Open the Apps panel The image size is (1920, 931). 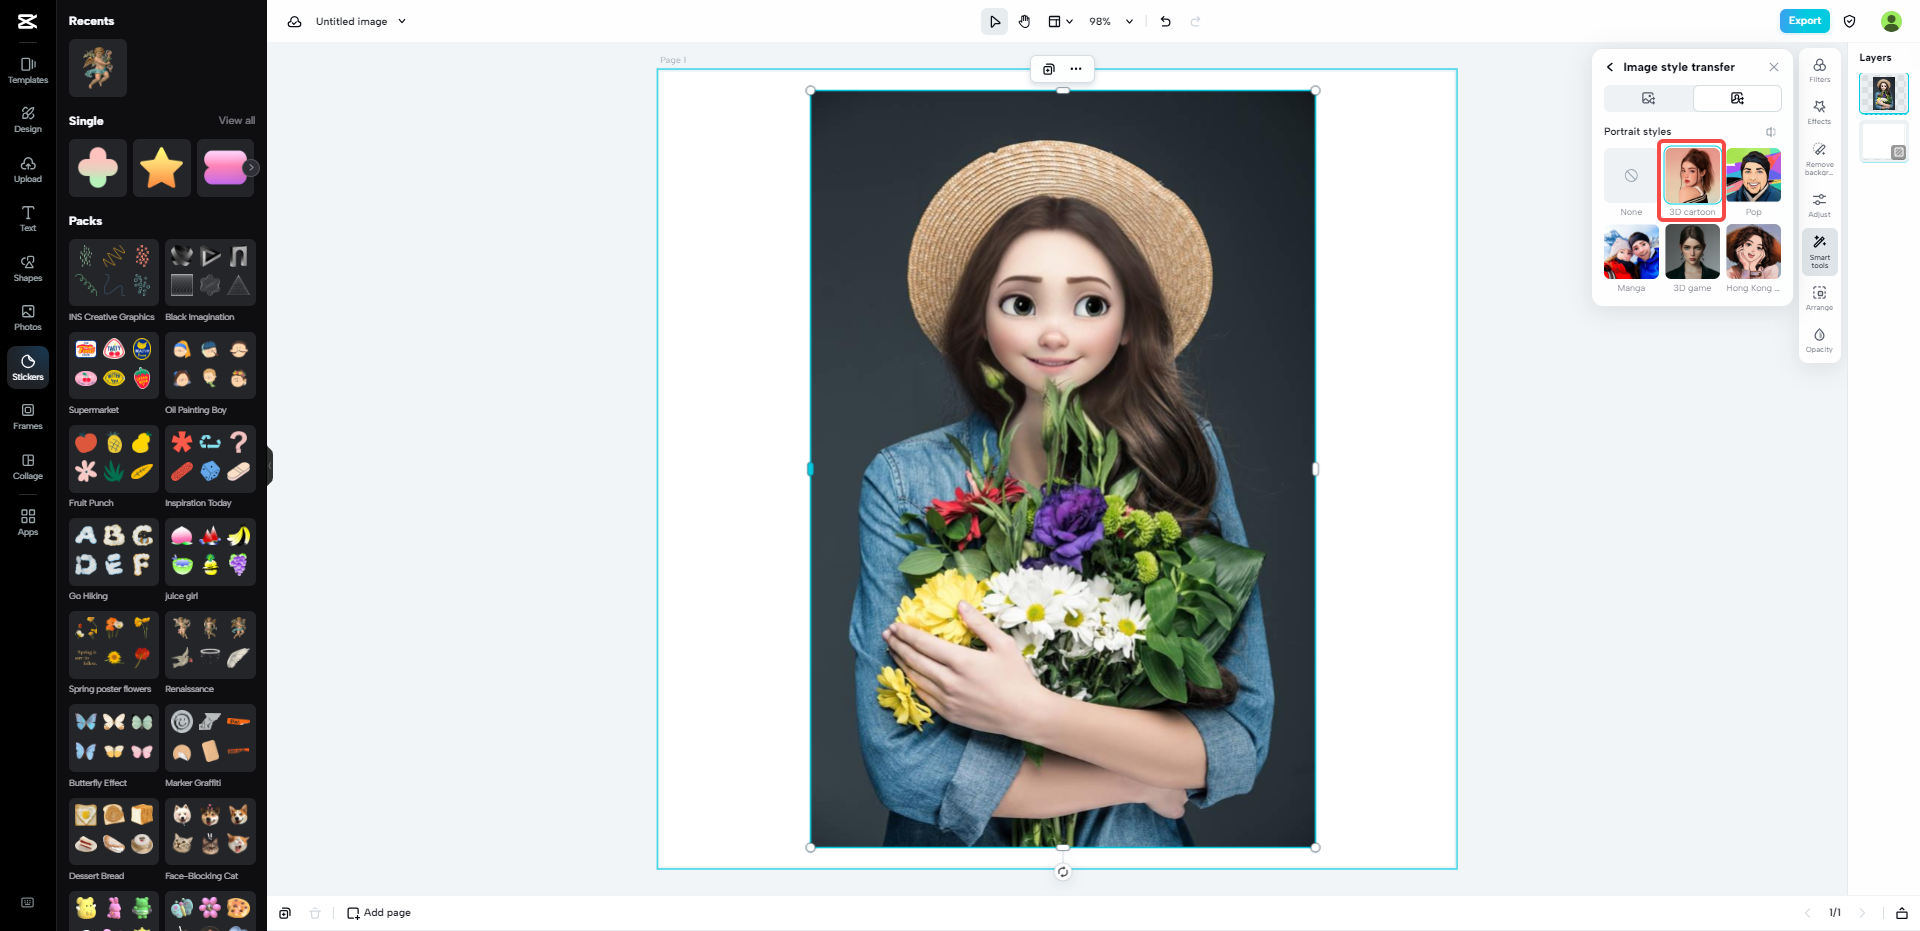click(x=28, y=522)
